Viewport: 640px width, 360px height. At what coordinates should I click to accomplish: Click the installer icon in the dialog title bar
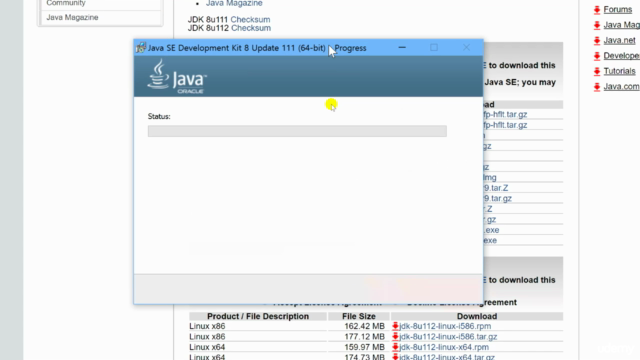141,48
